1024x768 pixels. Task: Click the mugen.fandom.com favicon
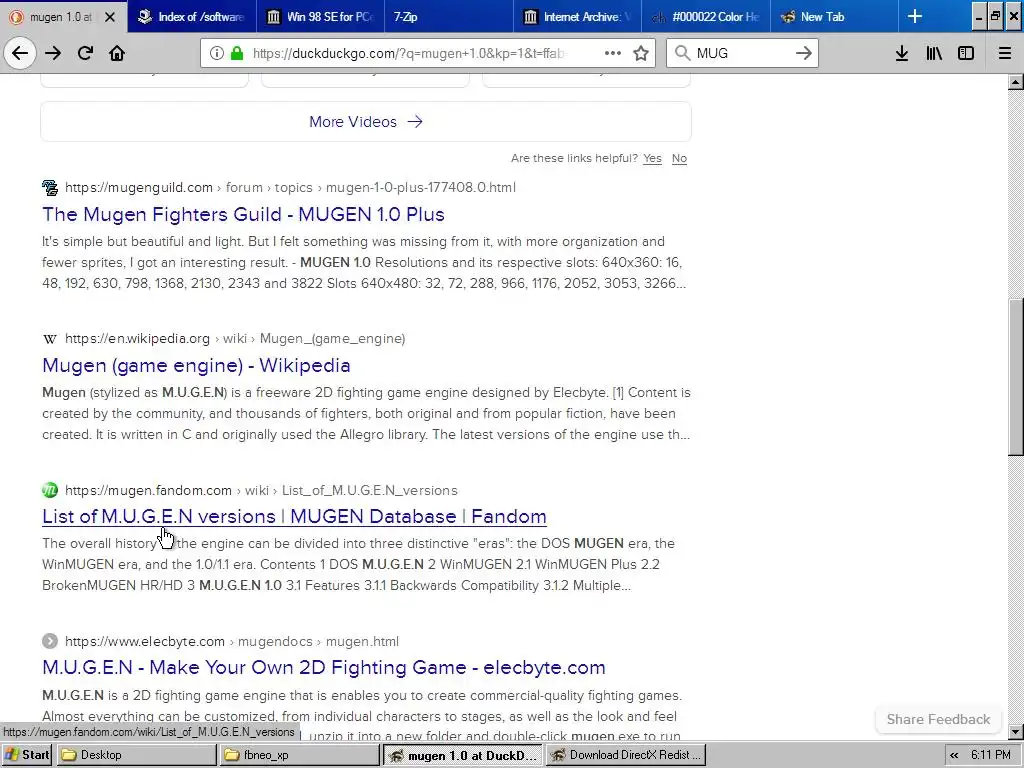[x=50, y=490]
